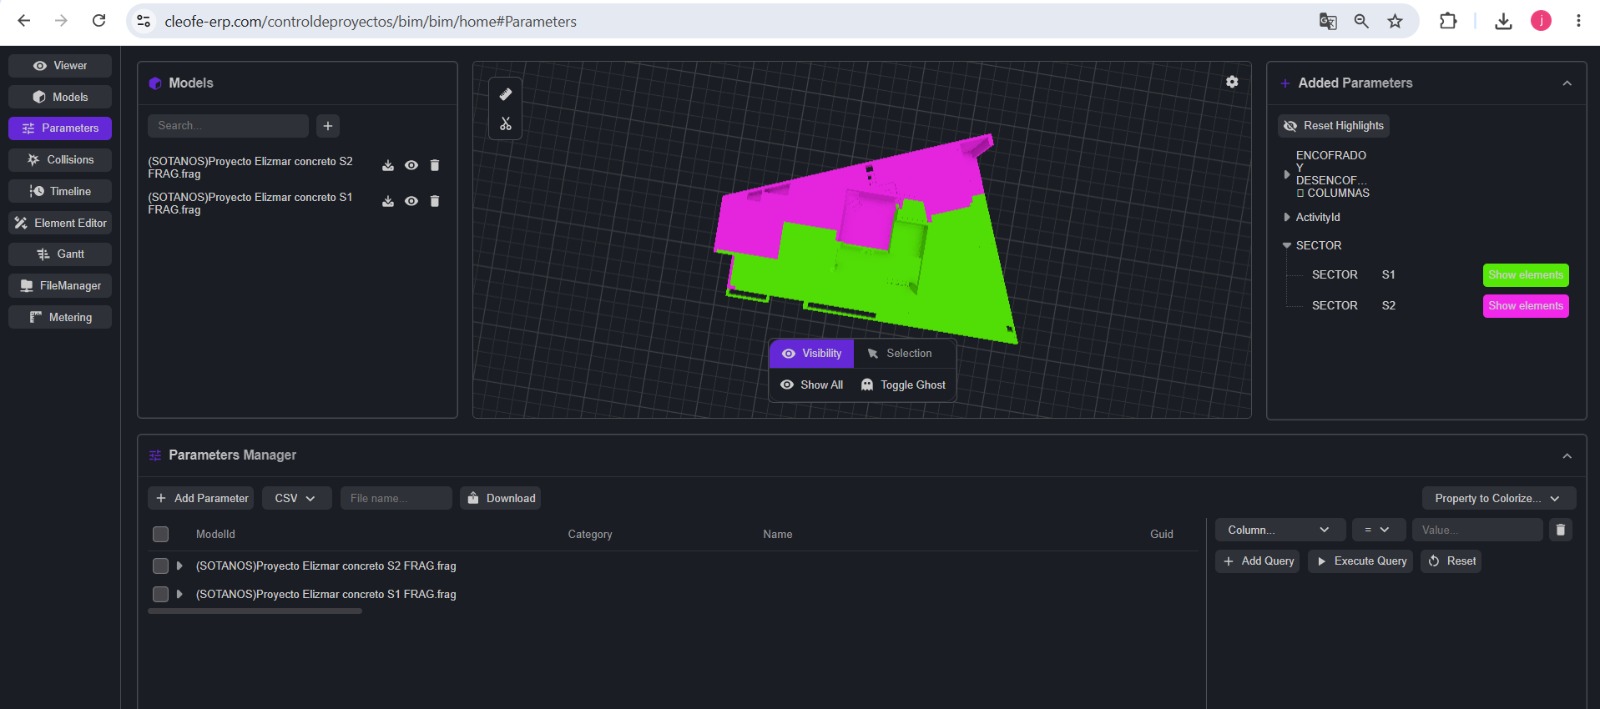The height and width of the screenshot is (709, 1600).
Task: Reload the page
Action: pos(99,21)
